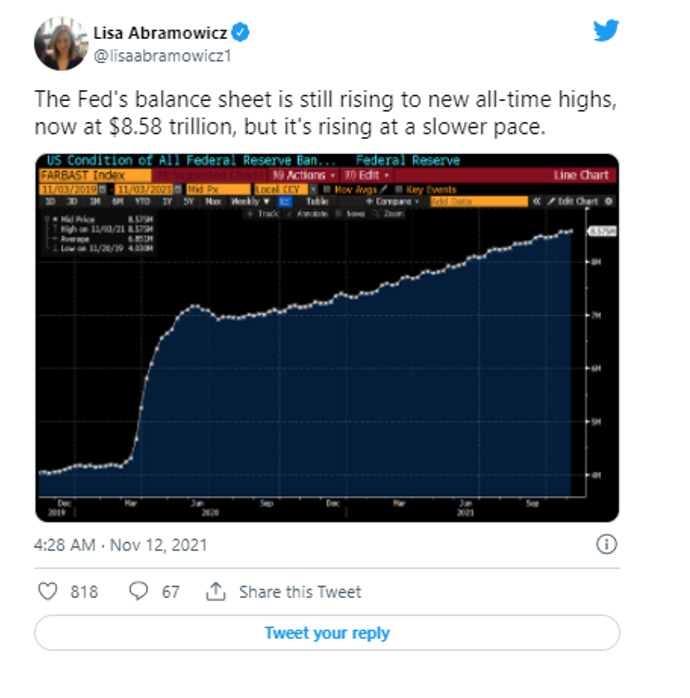Screen dimensions: 690x698
Task: Click the start date calendar icon
Action: 102,189
